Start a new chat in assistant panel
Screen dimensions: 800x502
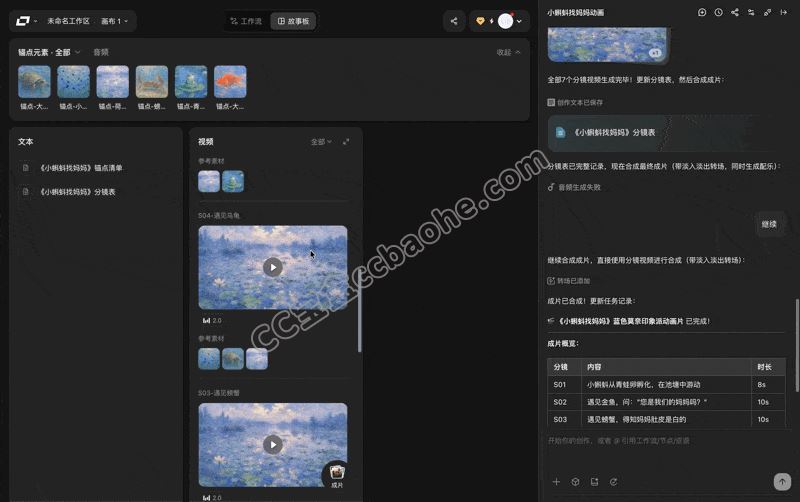[702, 12]
